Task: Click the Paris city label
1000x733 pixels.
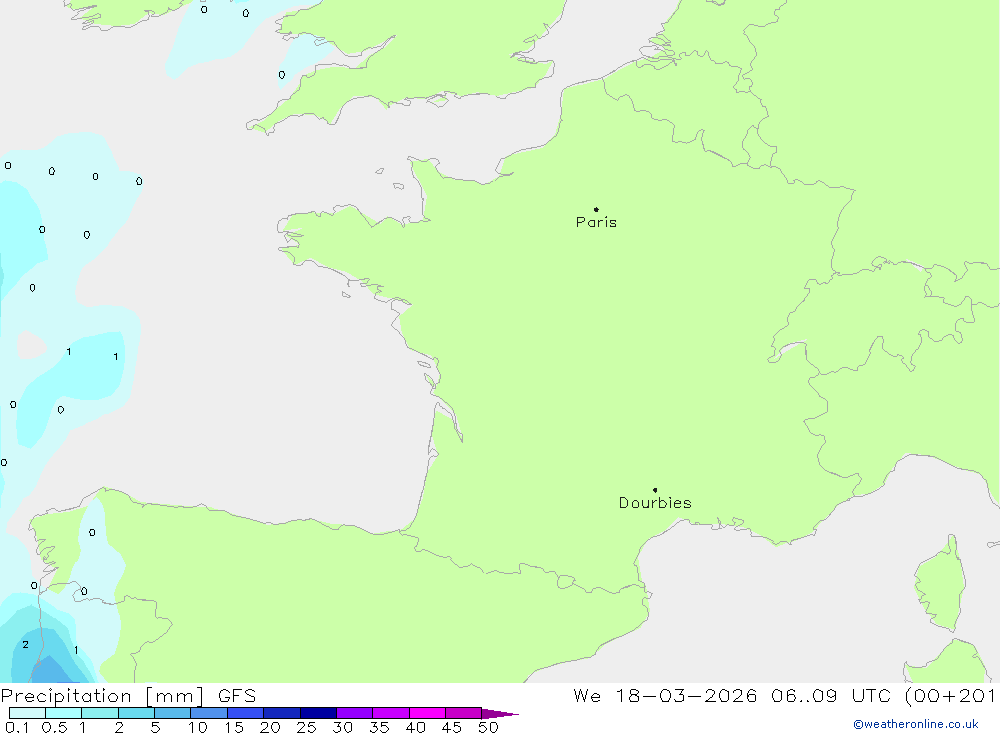Action: coord(596,222)
